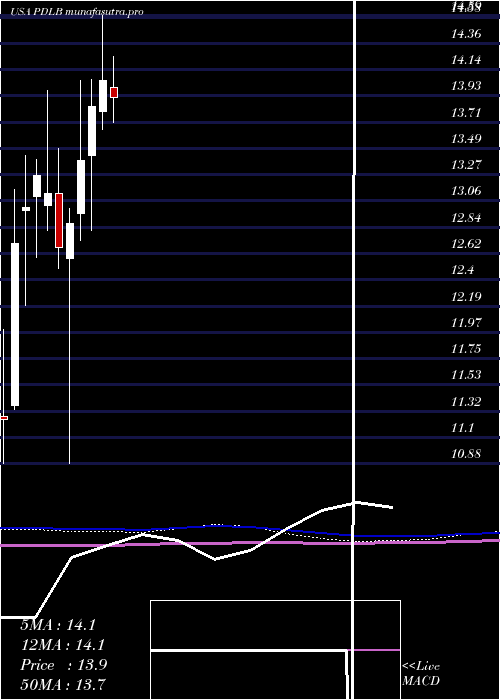Click the 11.97 price axis label
500x700 pixels.
pyautogui.click(x=466, y=322)
